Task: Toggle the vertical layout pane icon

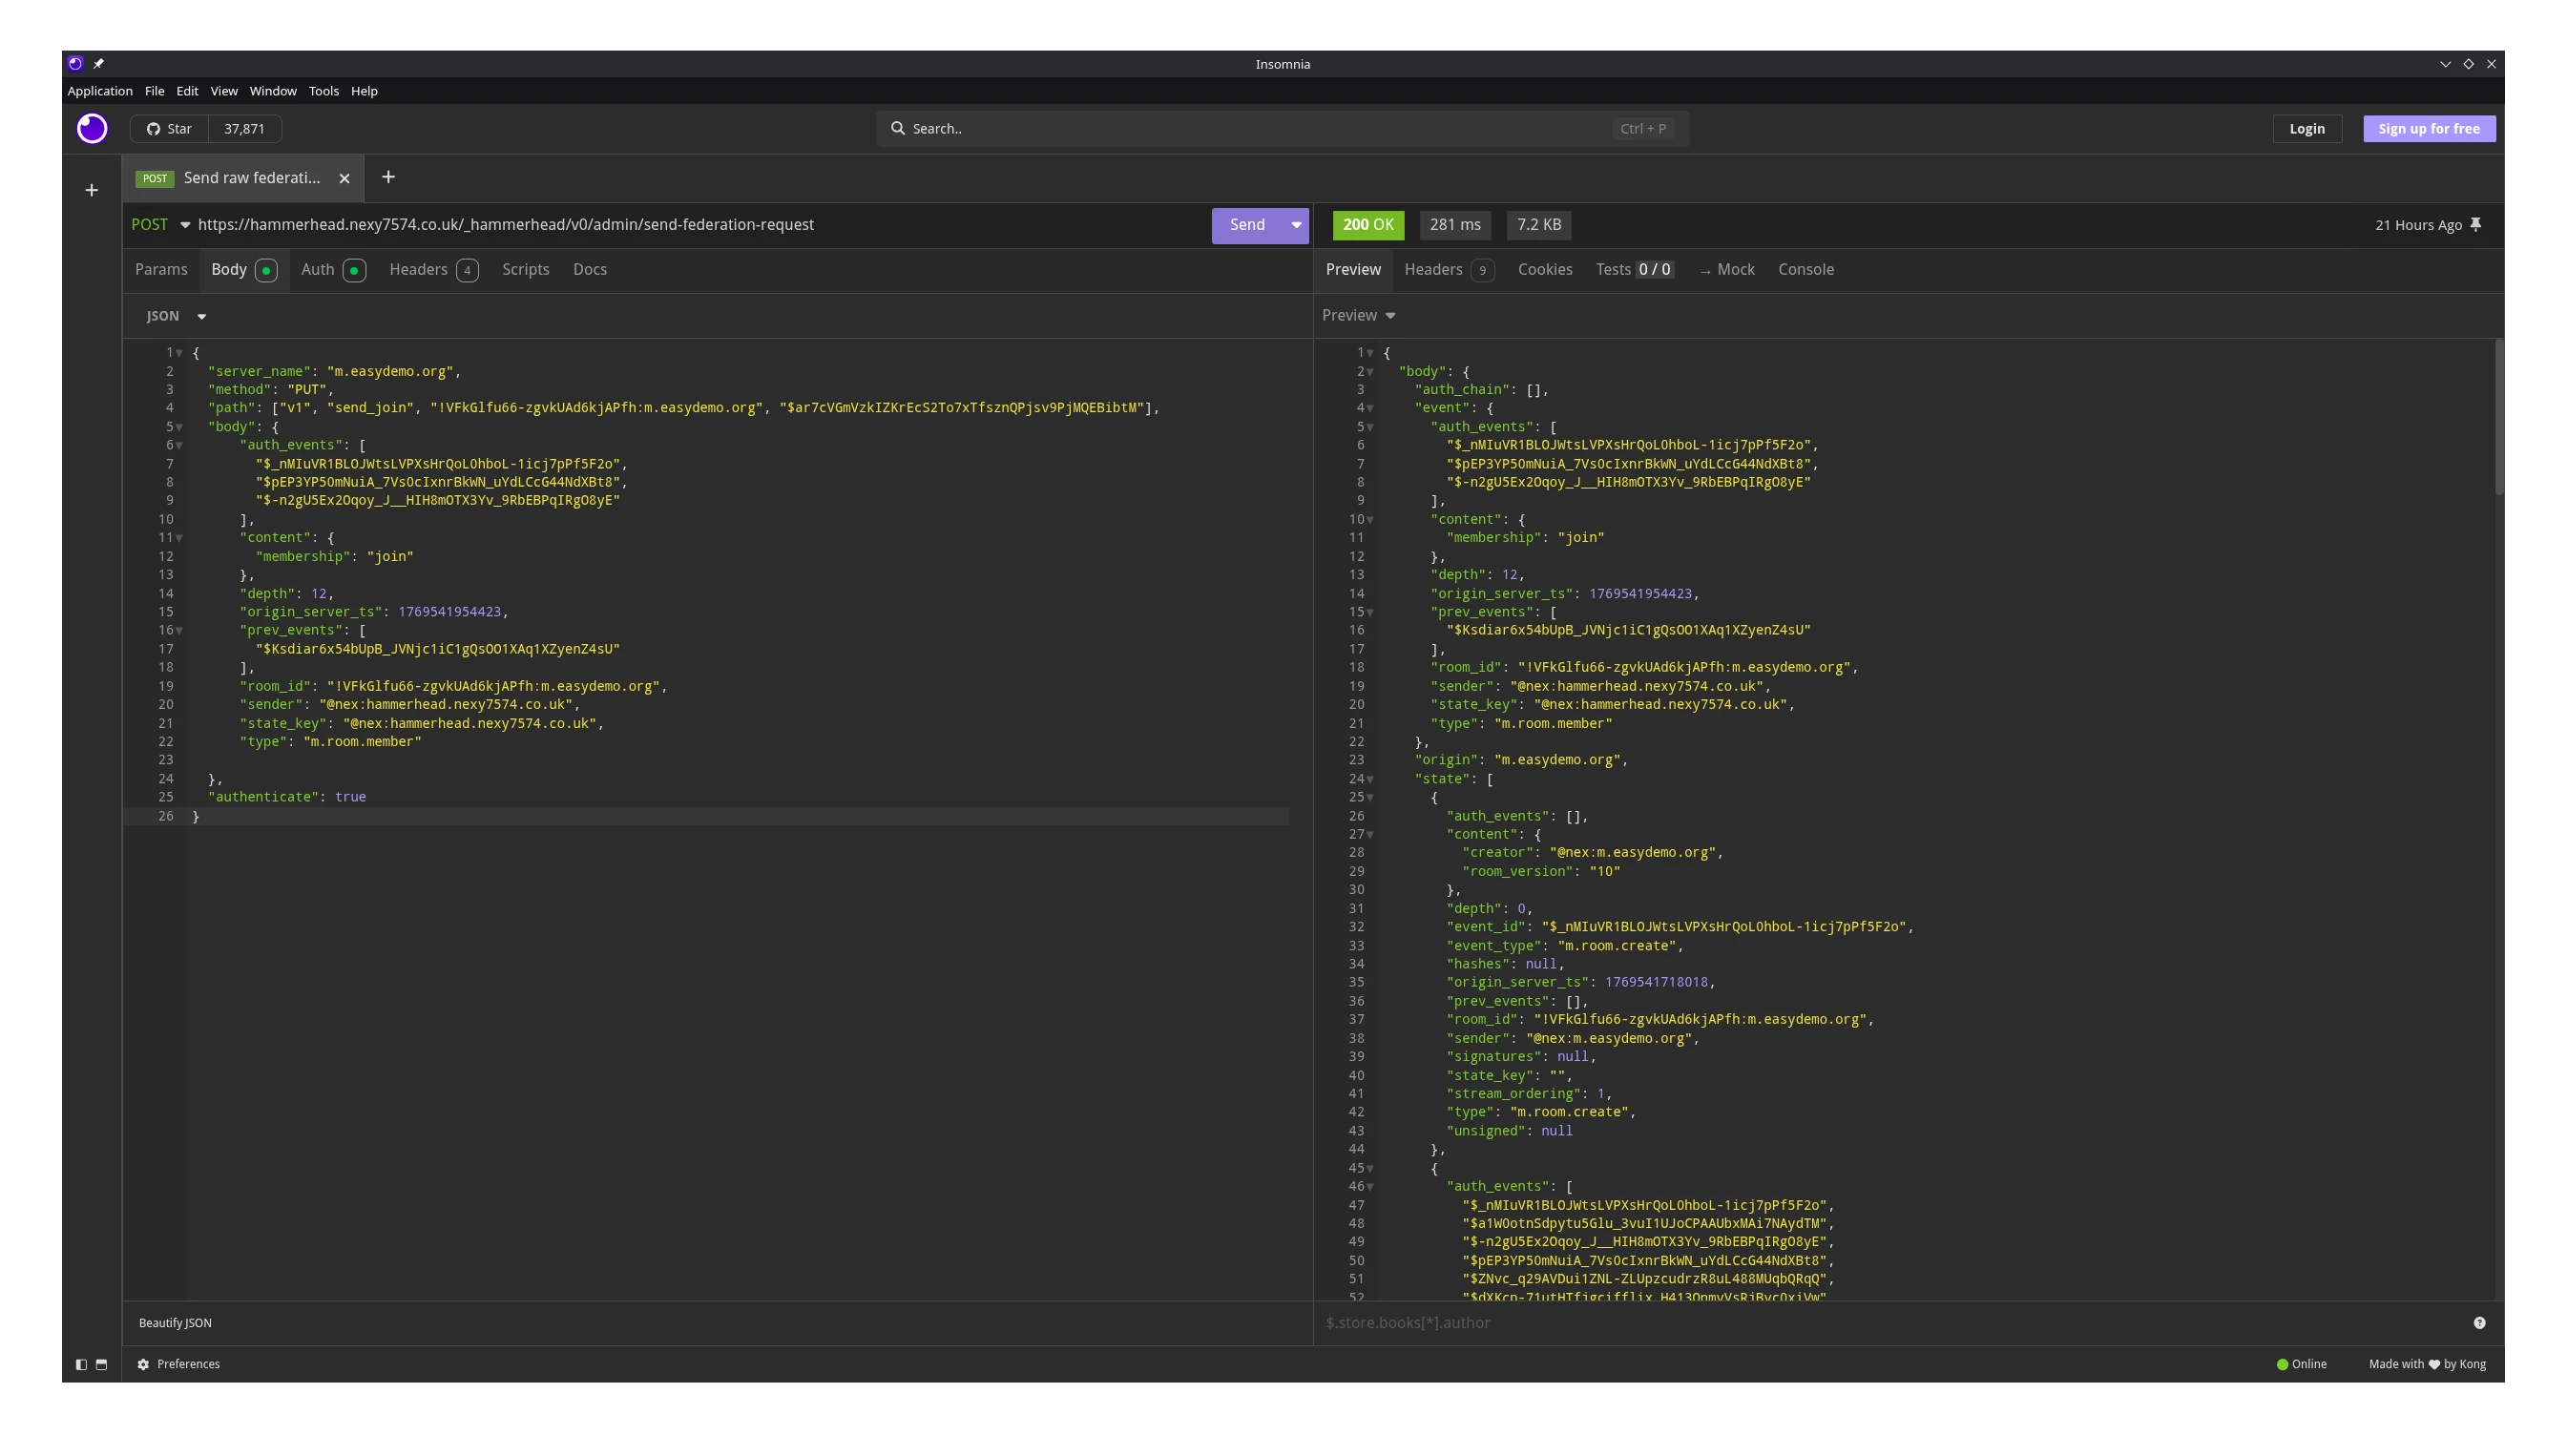Action: 101,1364
